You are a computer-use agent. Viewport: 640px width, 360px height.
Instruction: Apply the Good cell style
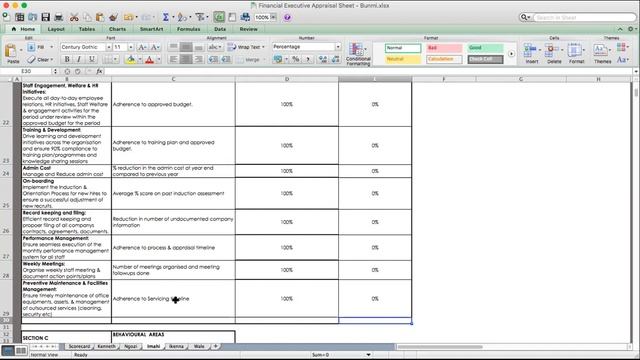[x=485, y=48]
